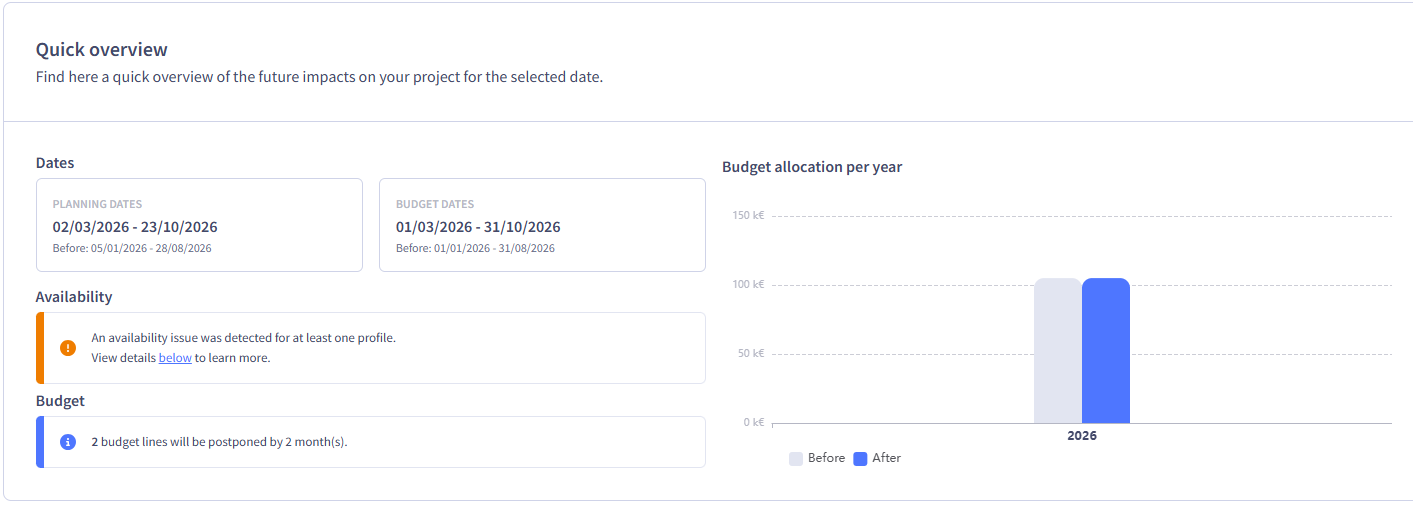
Task: Select the Planning Dates card
Action: pos(199,225)
